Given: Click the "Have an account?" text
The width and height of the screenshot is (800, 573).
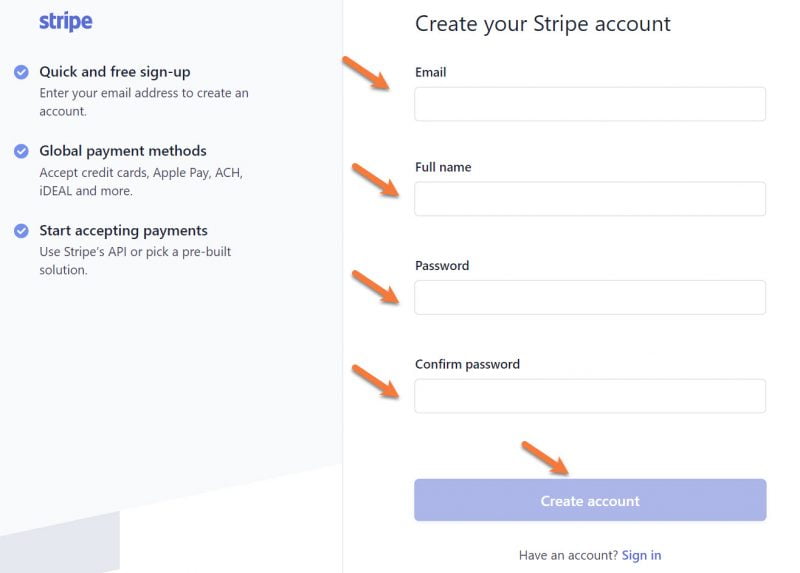Looking at the screenshot, I should 567,555.
